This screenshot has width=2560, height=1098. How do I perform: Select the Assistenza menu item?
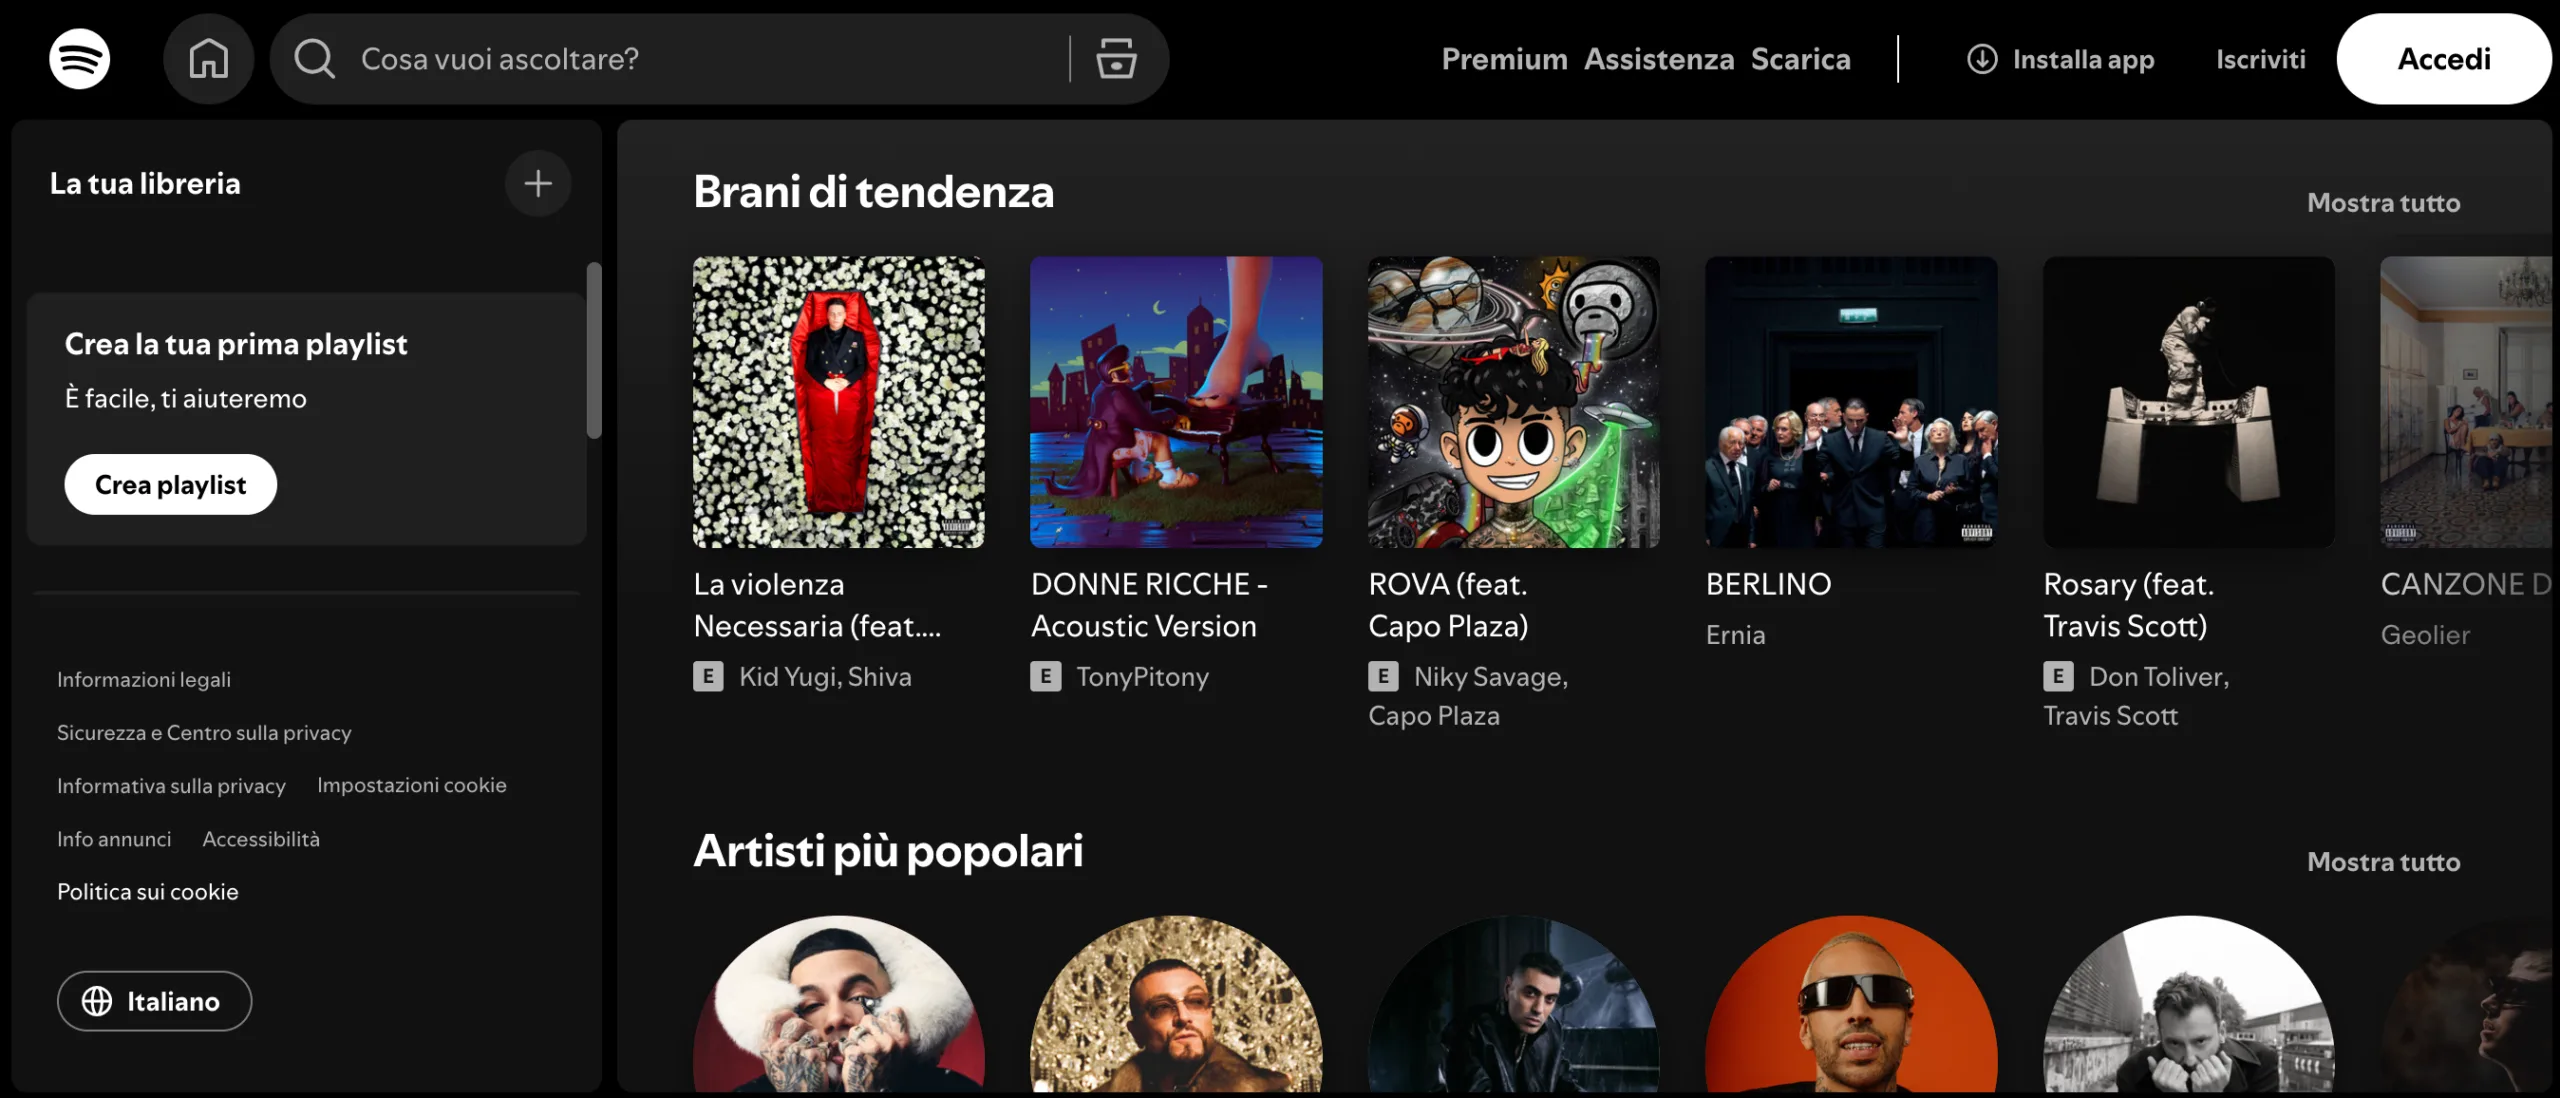(1659, 58)
